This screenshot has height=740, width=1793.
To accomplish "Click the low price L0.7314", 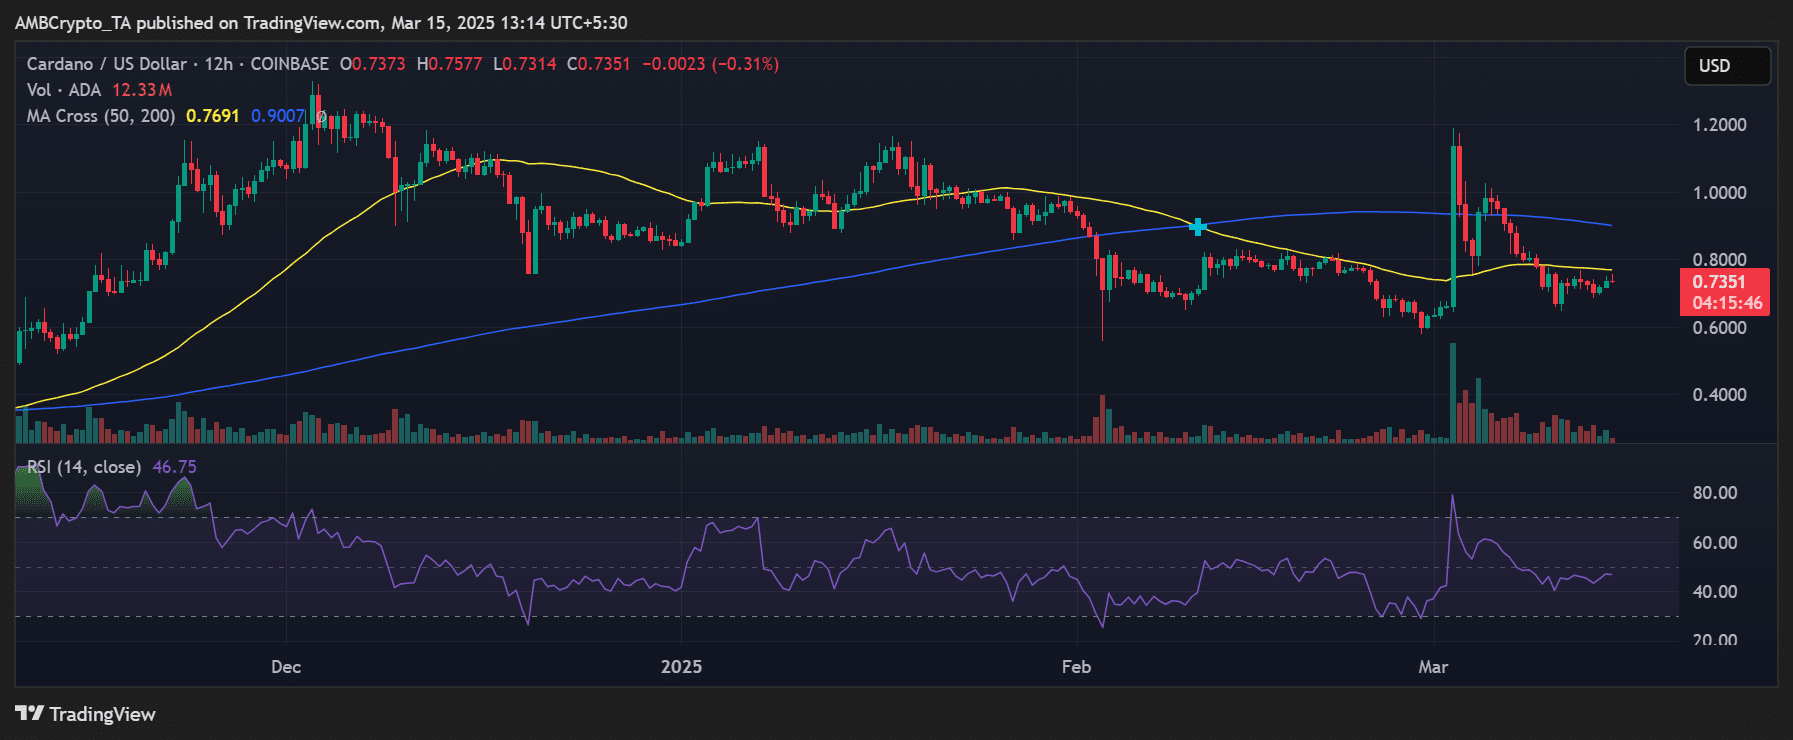I will pyautogui.click(x=525, y=64).
